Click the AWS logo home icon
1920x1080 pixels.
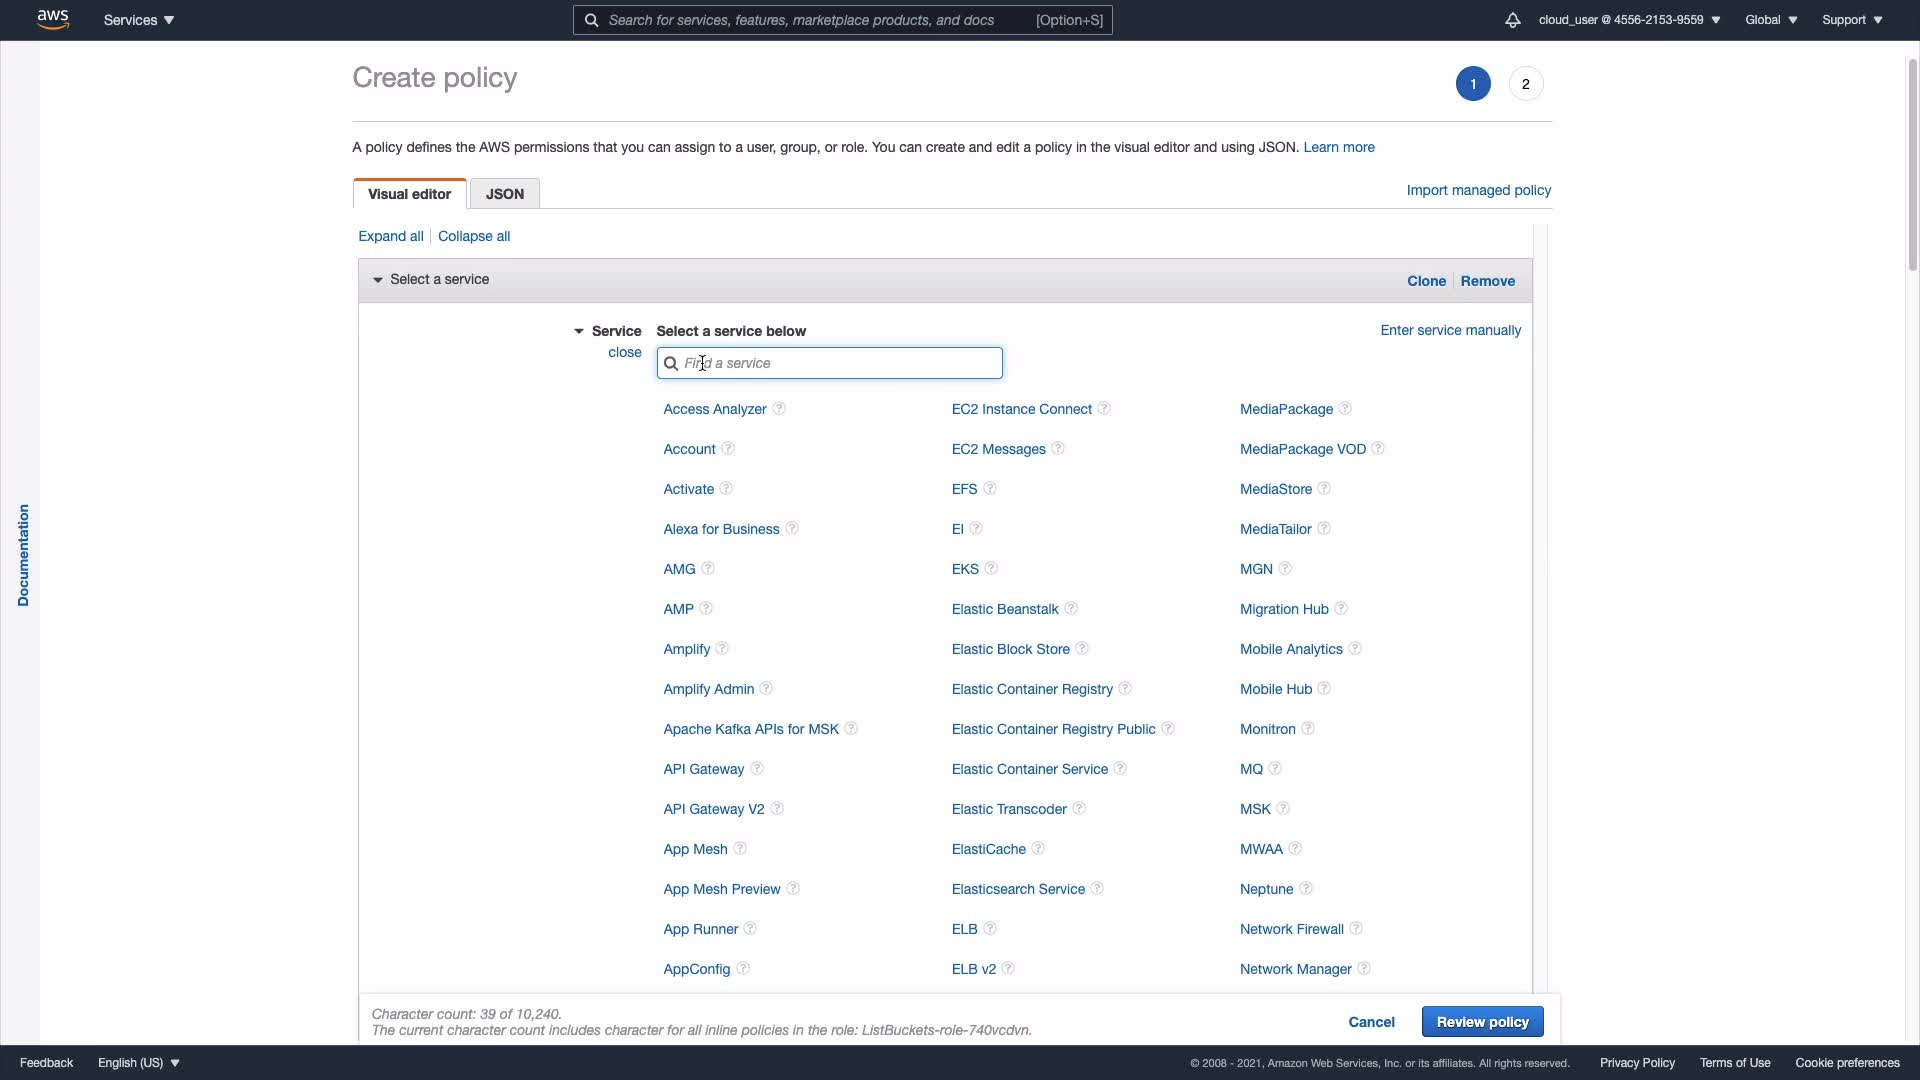[53, 19]
